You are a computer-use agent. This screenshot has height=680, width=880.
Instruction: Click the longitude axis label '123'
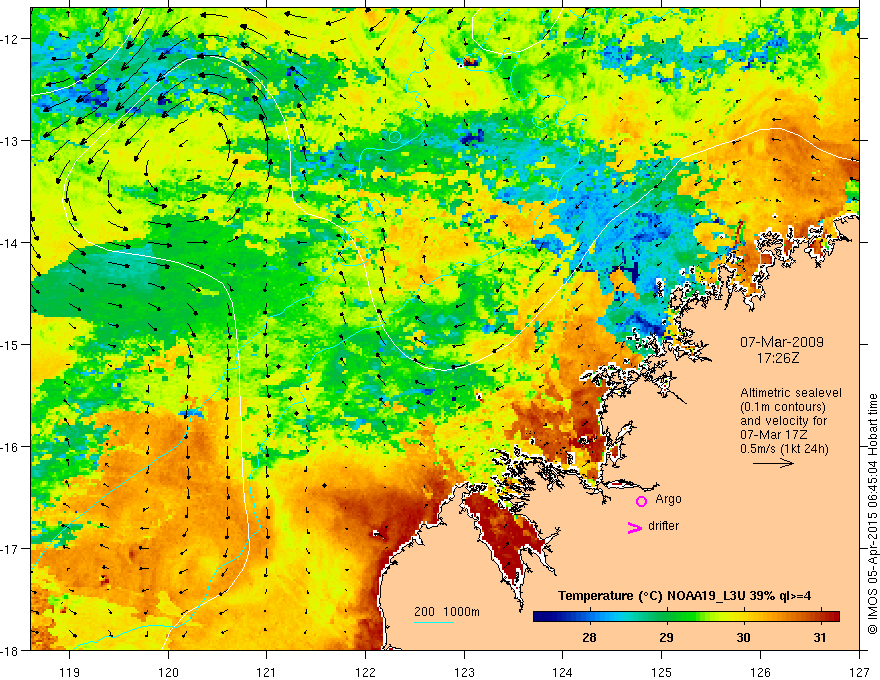(464, 672)
